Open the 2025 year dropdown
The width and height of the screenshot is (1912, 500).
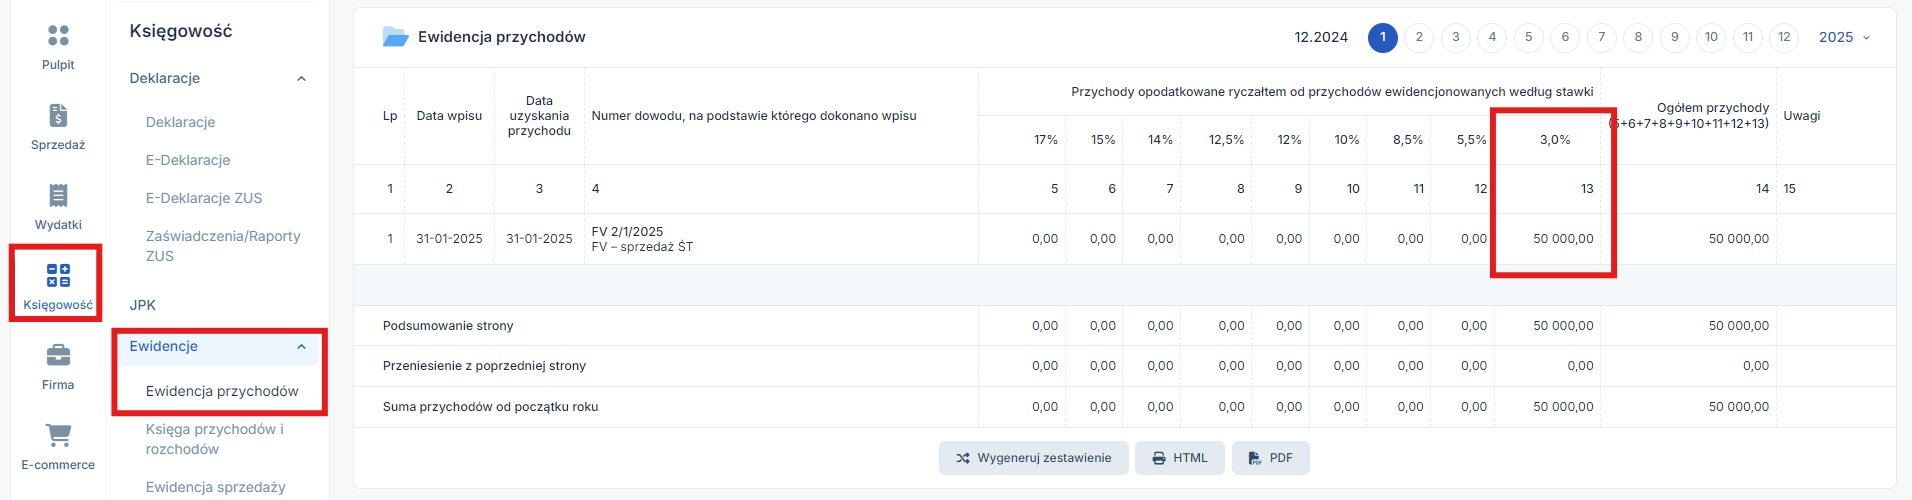click(1845, 37)
